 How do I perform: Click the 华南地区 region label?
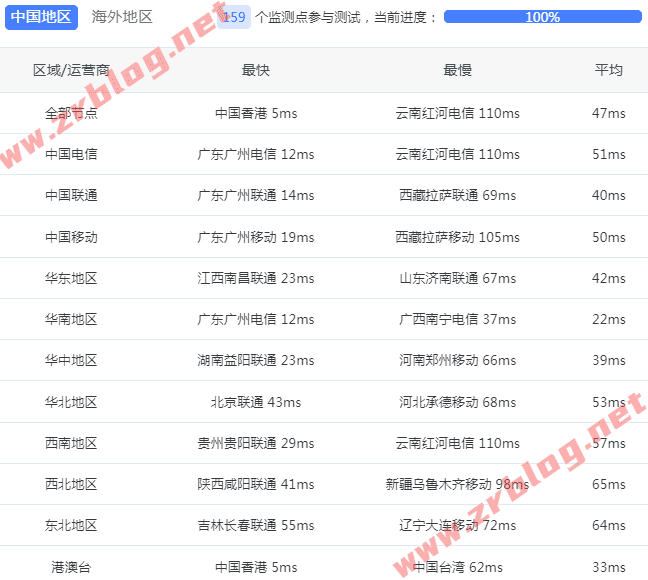(x=71, y=319)
